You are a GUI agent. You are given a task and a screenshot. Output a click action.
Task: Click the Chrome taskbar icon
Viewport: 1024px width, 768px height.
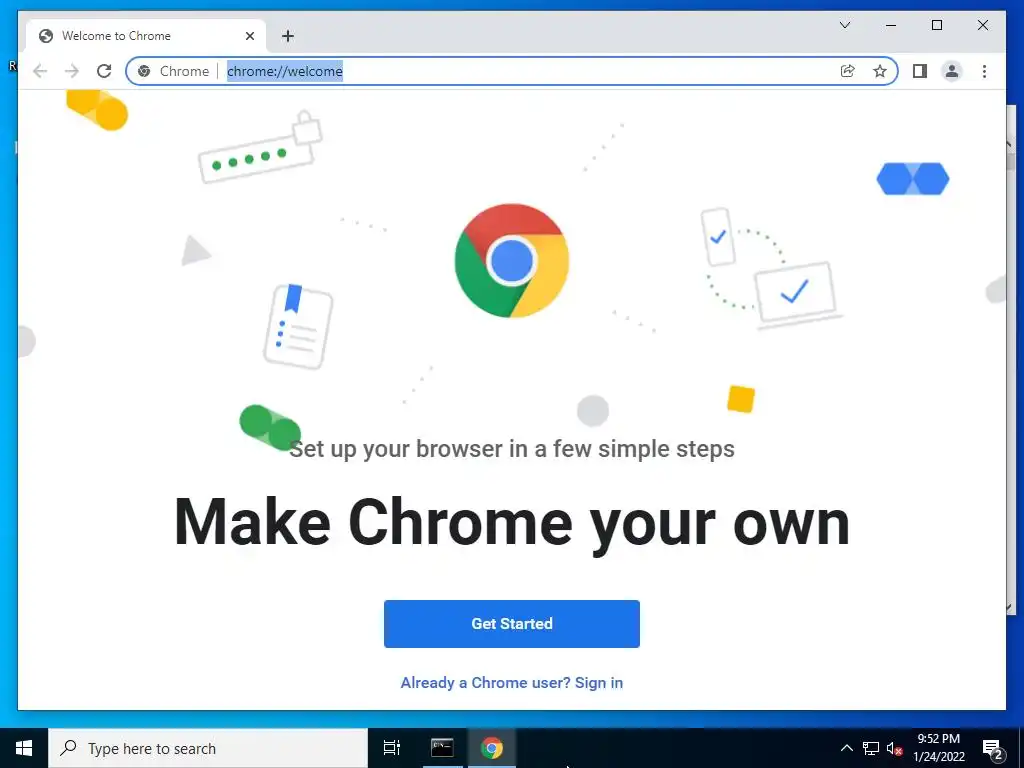click(x=492, y=748)
